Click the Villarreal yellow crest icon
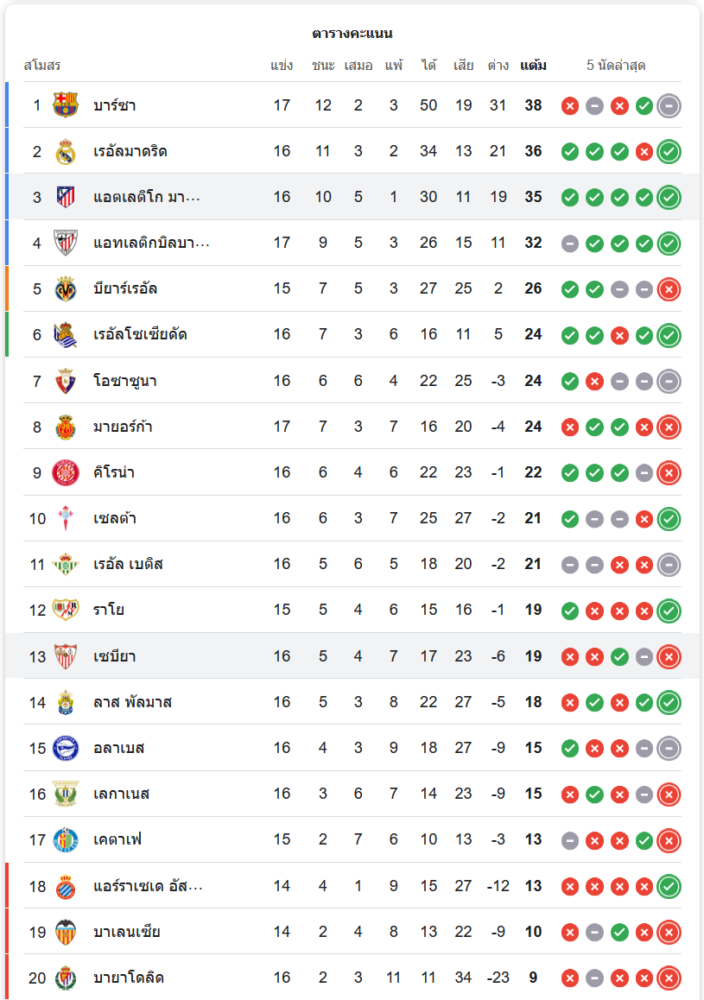Viewport: 704px width, 1000px height. (x=66, y=289)
